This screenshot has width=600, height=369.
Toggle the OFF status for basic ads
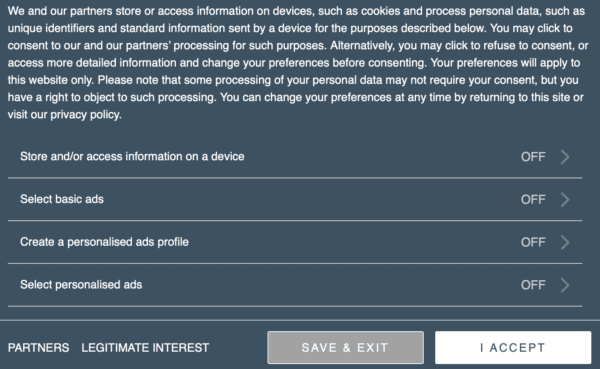[533, 199]
